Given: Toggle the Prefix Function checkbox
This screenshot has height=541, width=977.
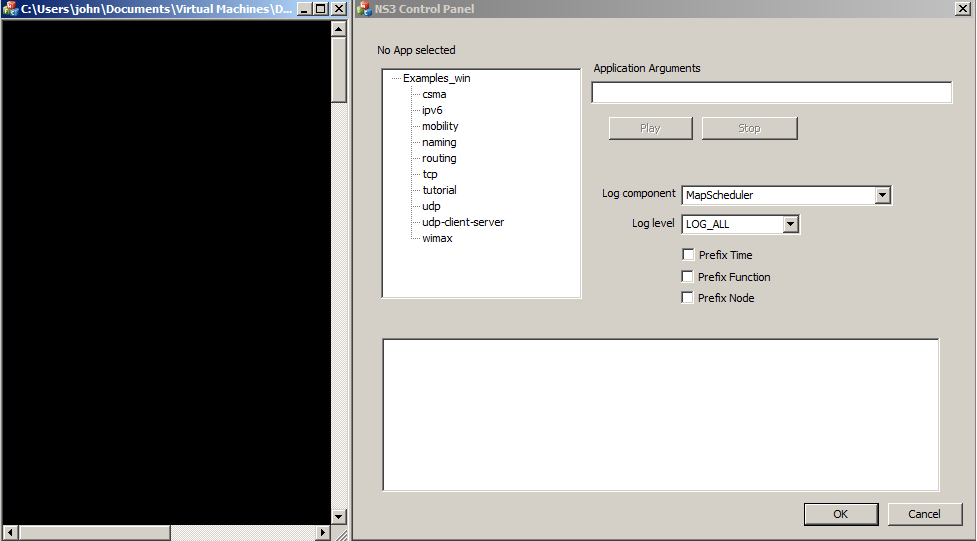Looking at the screenshot, I should [687, 276].
